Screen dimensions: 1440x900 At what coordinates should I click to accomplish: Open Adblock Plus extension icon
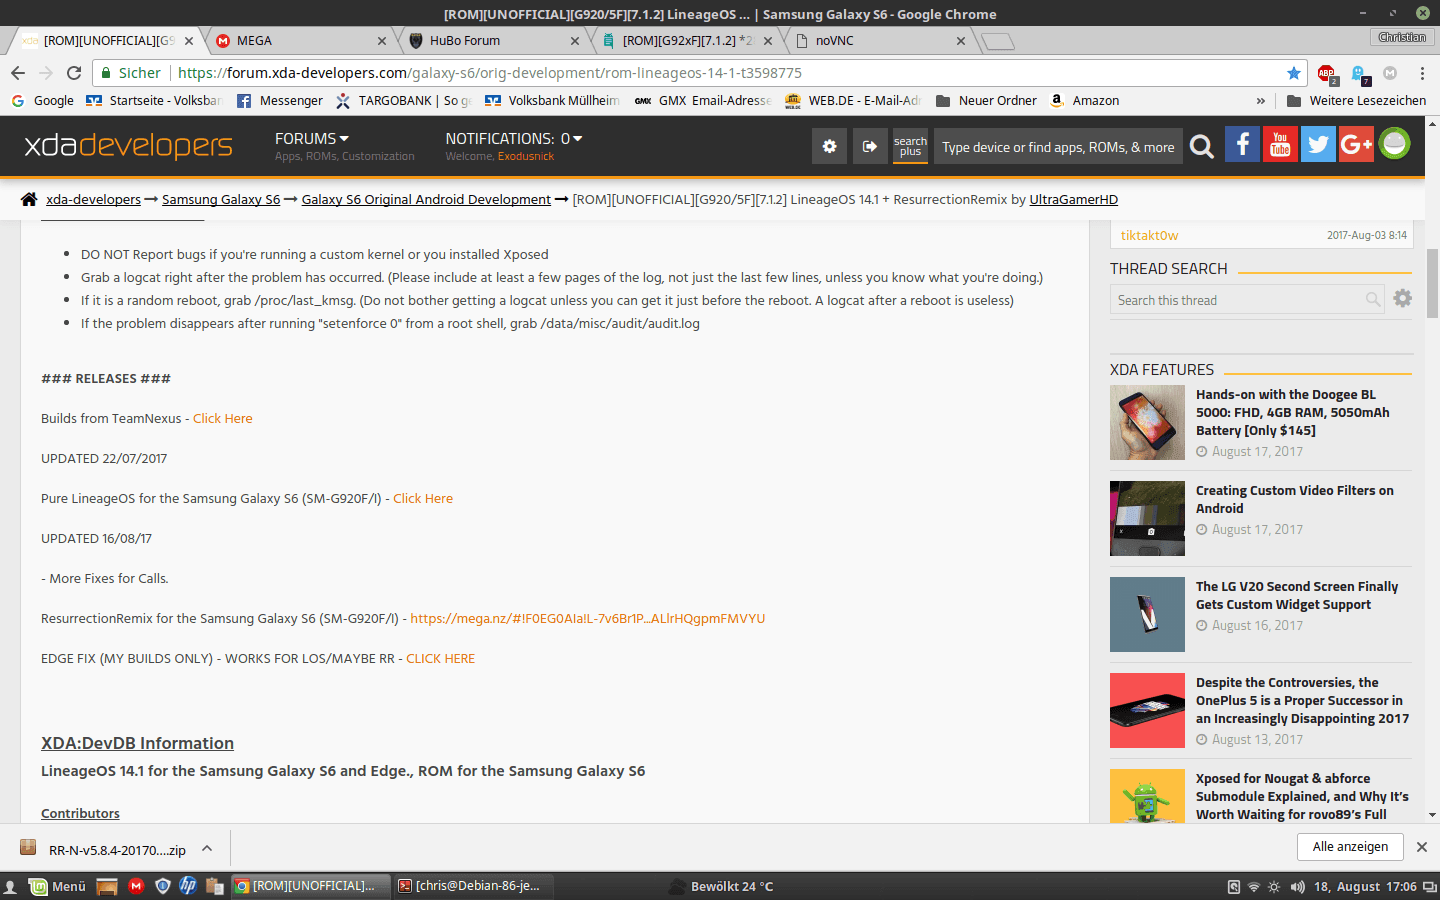click(x=1327, y=74)
